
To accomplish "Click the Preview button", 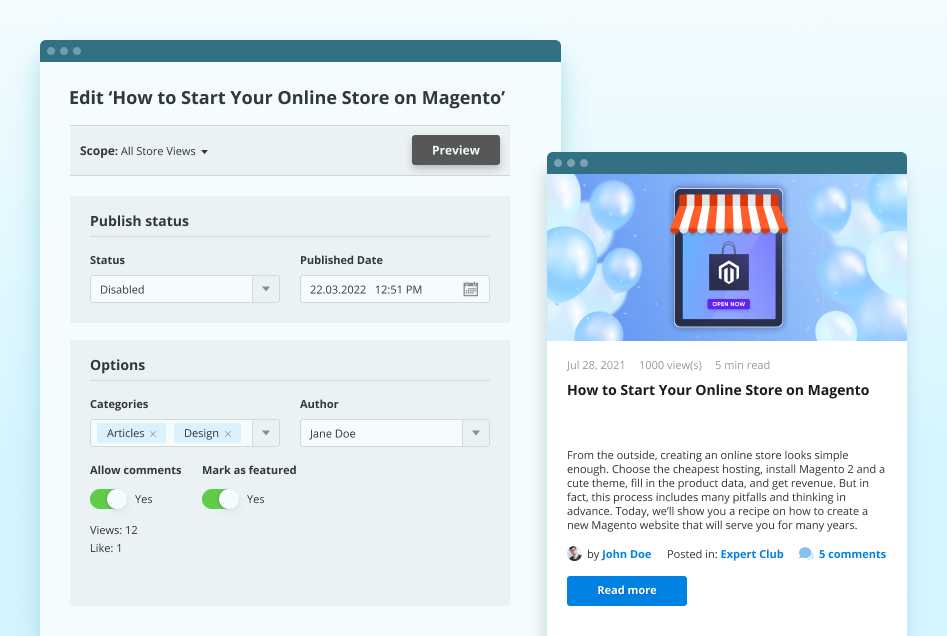I will (x=455, y=149).
